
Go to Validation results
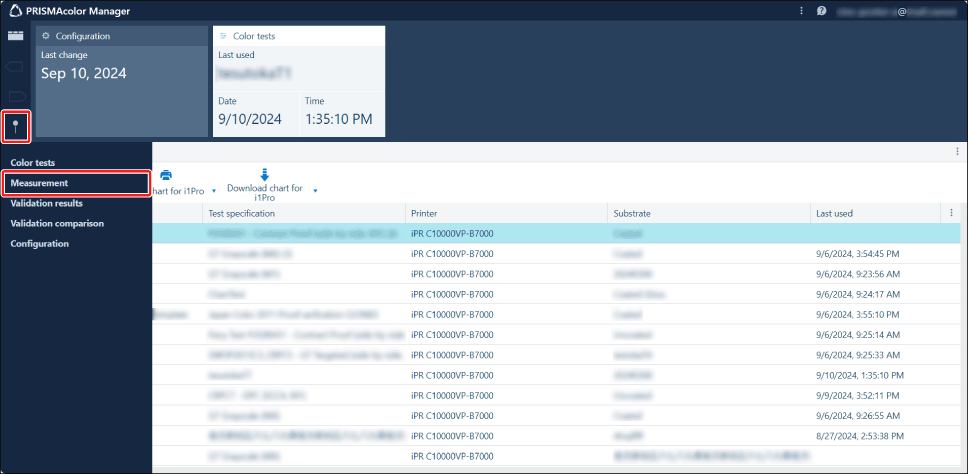pyautogui.click(x=46, y=203)
